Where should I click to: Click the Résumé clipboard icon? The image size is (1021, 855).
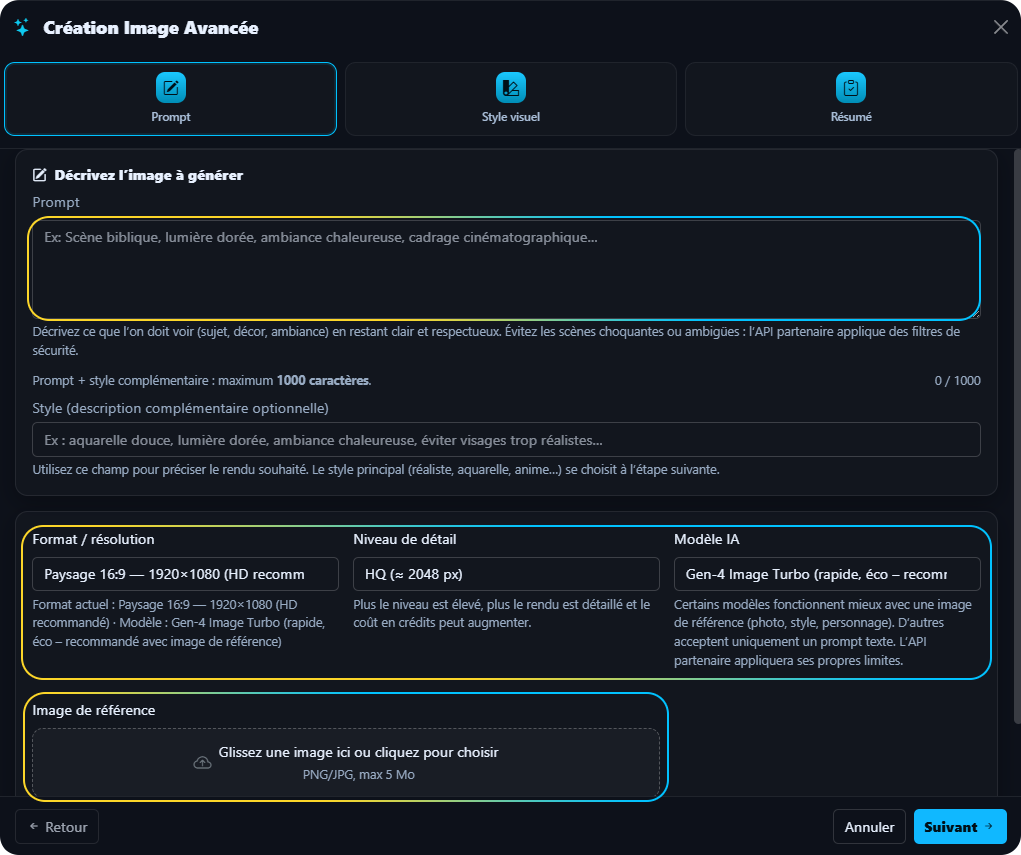coord(851,88)
